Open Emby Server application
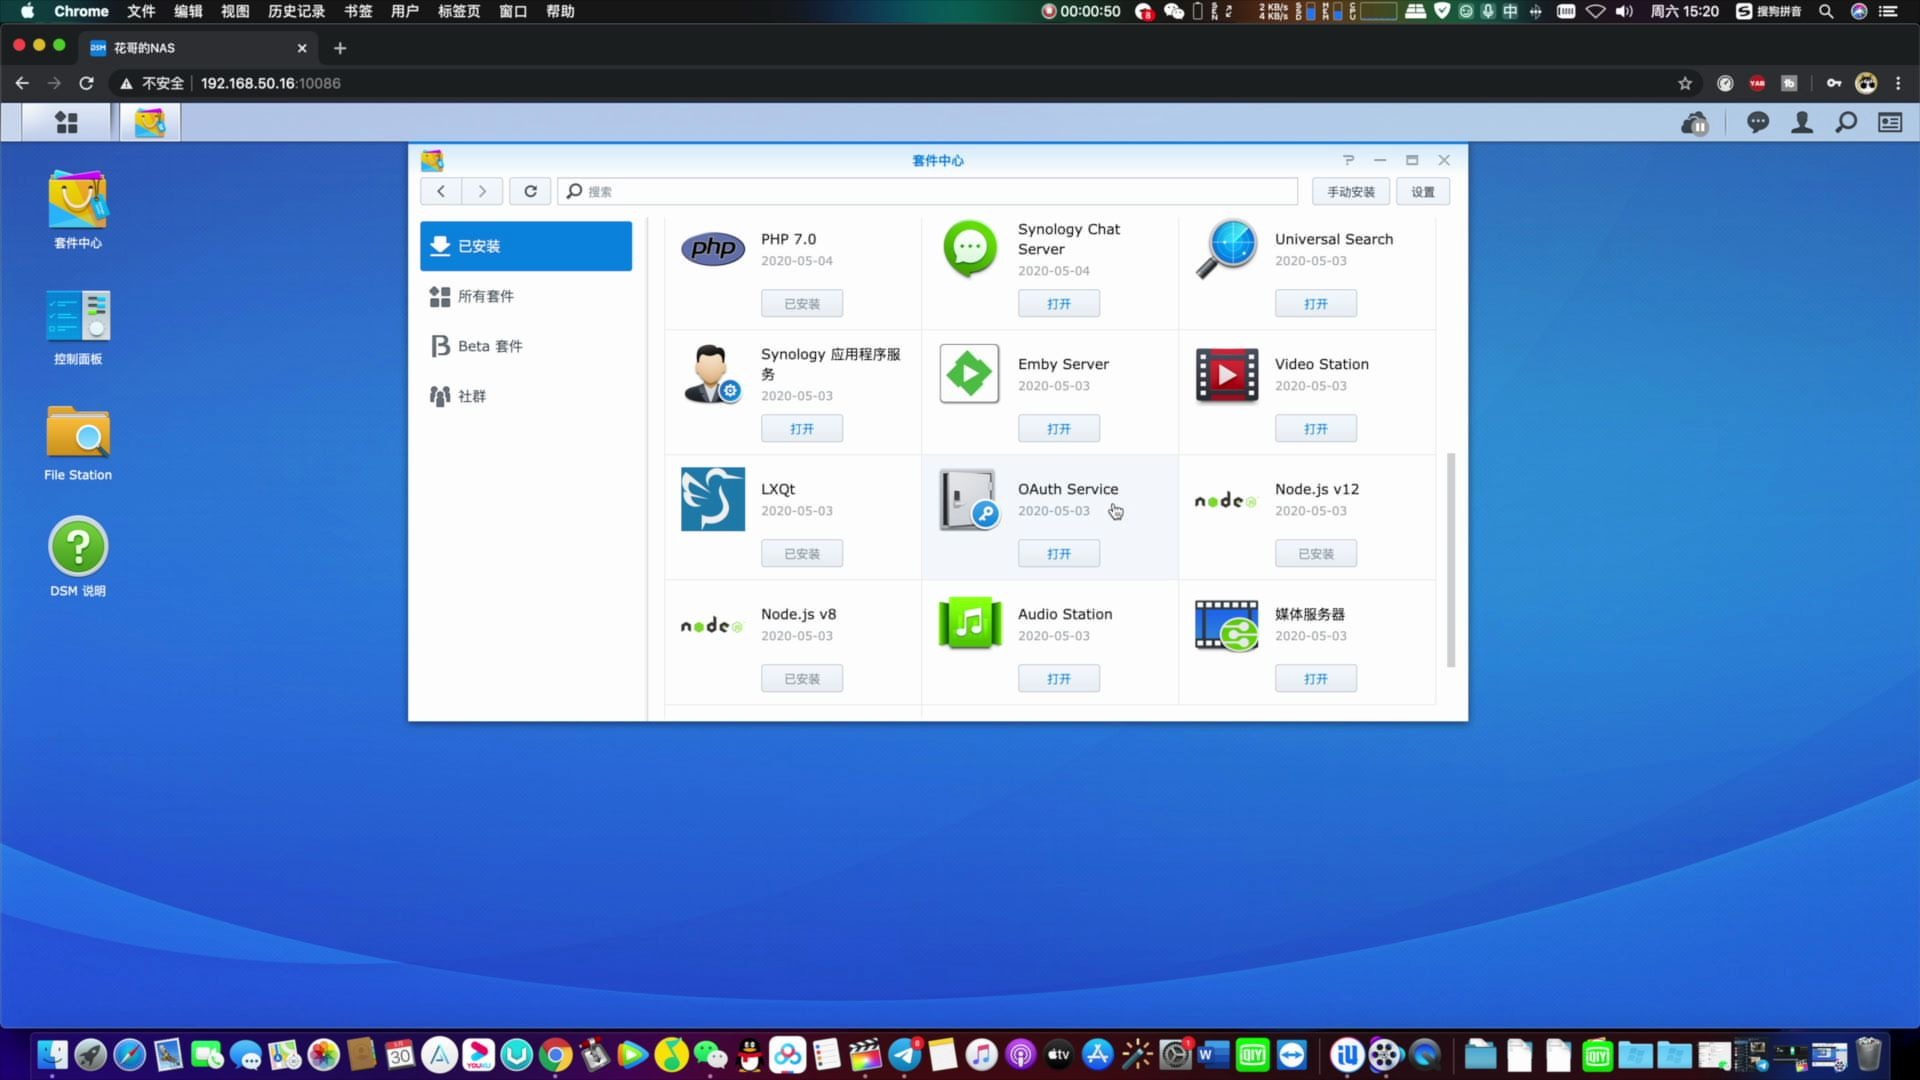1920x1080 pixels. (1059, 427)
